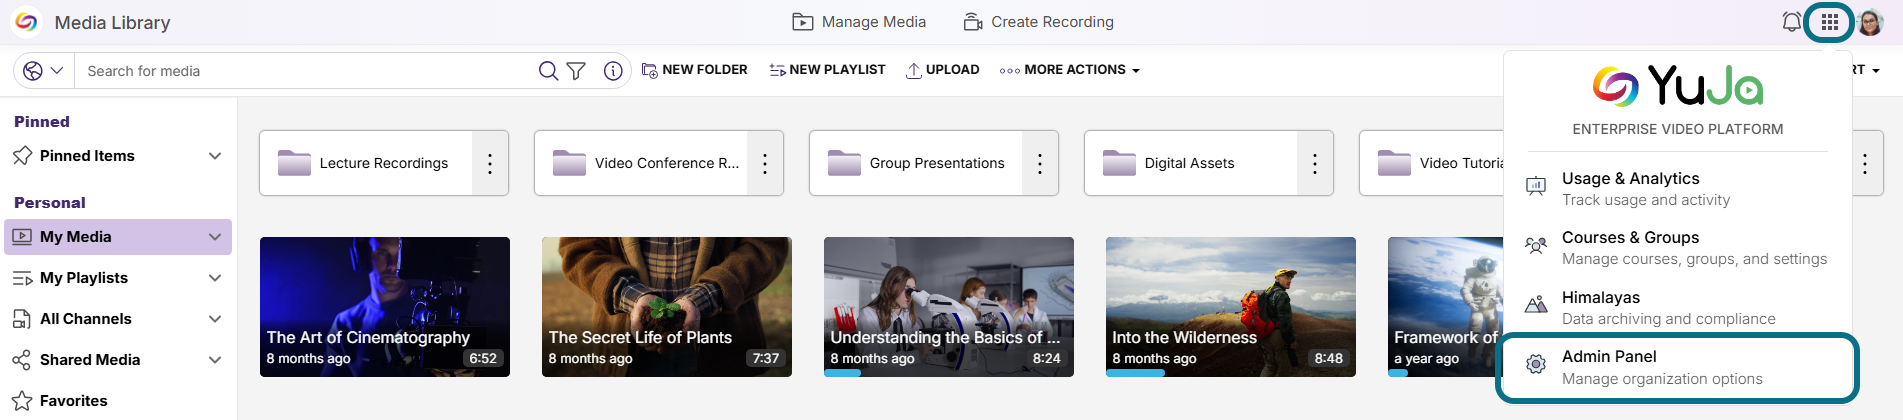The width and height of the screenshot is (1903, 420).
Task: Open Manage Media
Action: tap(859, 22)
